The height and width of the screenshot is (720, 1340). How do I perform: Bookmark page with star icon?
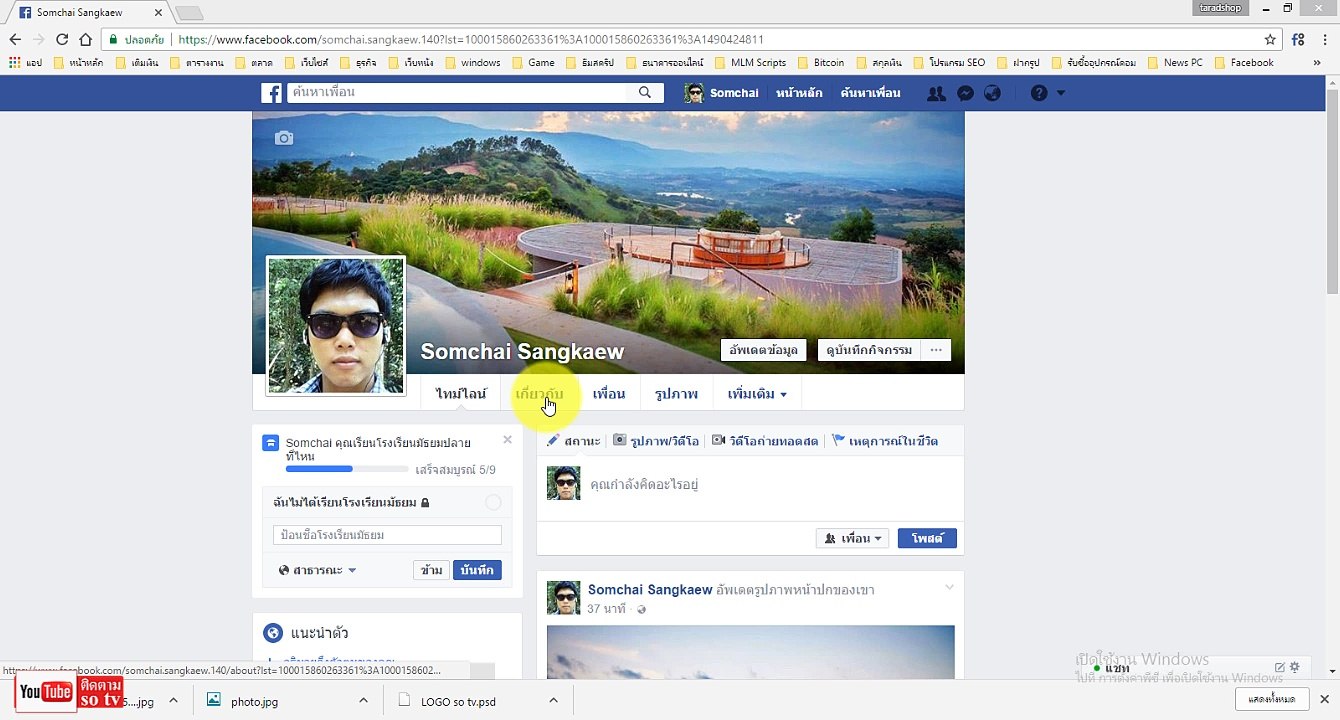pos(1270,40)
